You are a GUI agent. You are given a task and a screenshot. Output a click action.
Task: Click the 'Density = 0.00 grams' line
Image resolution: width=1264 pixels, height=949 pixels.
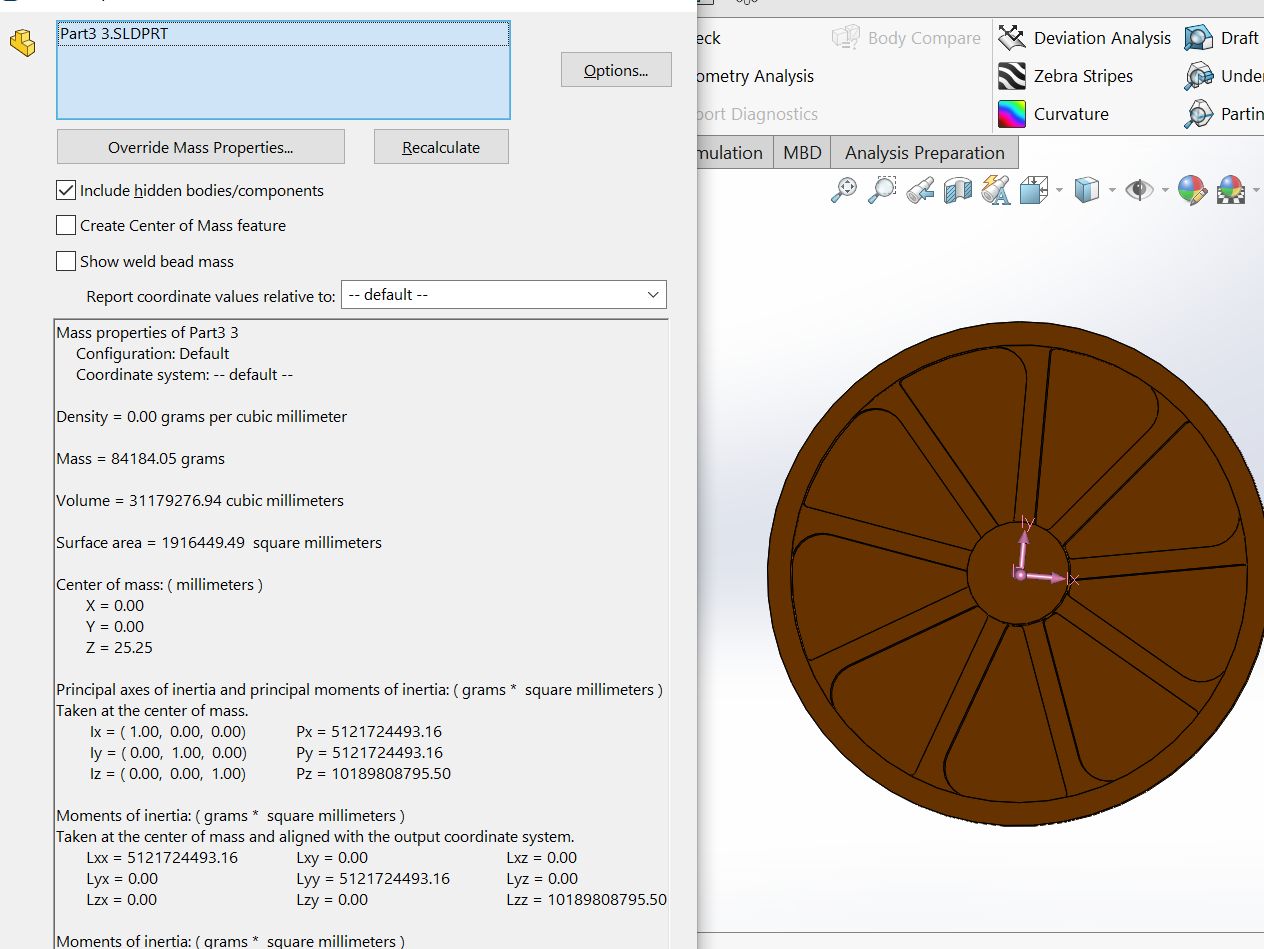(201, 416)
